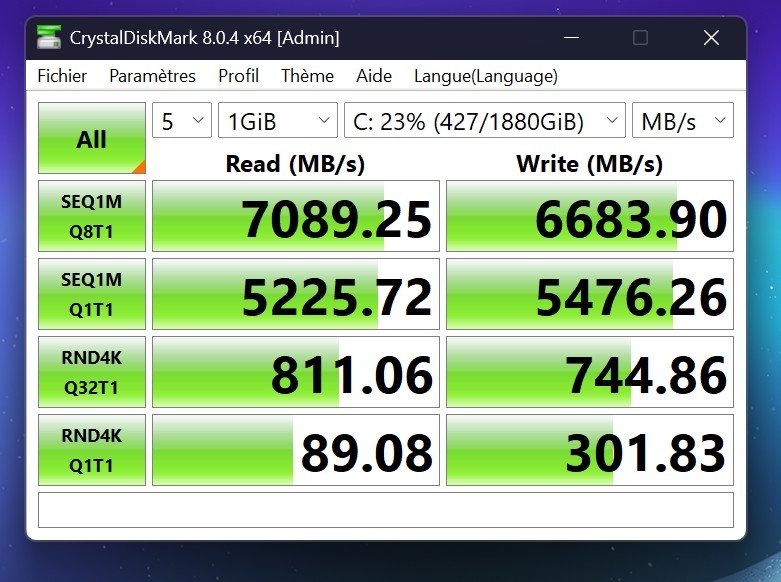Expand the test count dropdown showing 5
Viewport: 781px width, 582px height.
[x=182, y=120]
